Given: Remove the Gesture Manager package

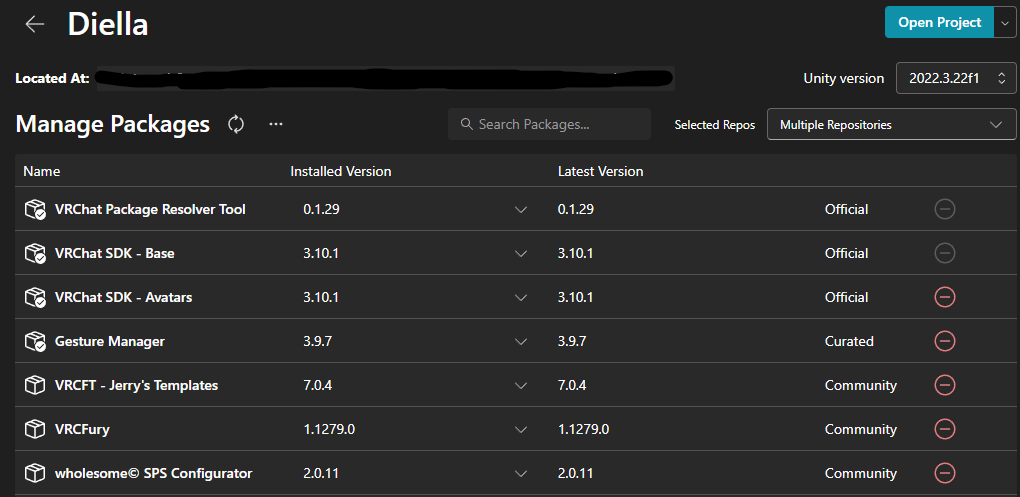Looking at the screenshot, I should [944, 341].
